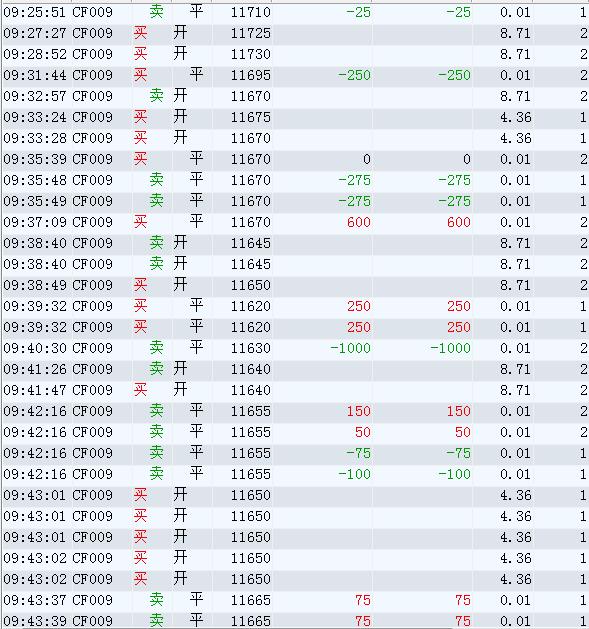This screenshot has height=629, width=589.
Task: Select the -100 loss row at 09:42:16
Action: tap(295, 474)
